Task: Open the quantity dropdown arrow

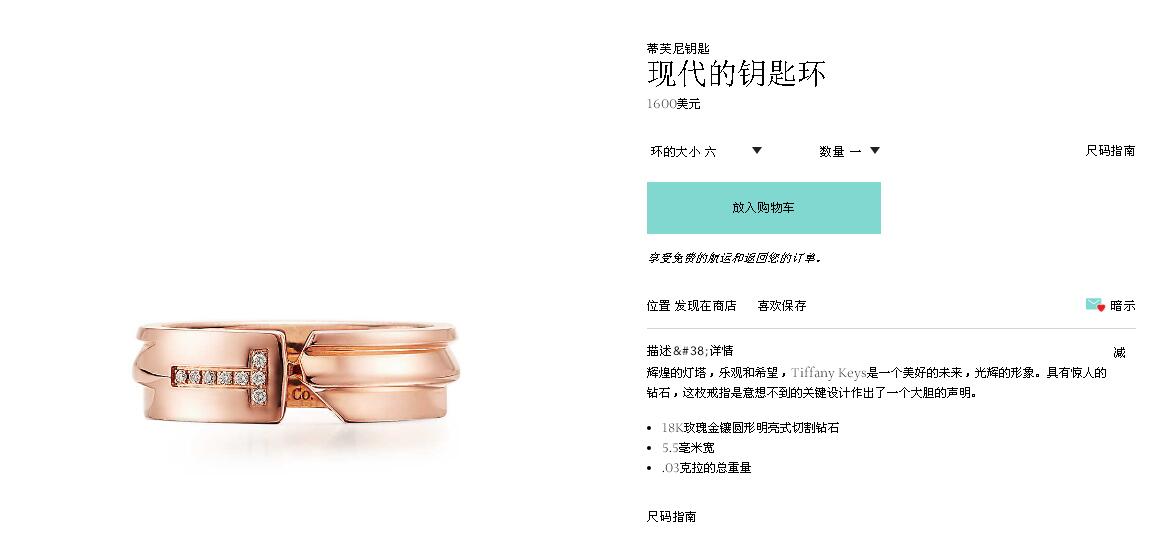Action: pos(875,150)
